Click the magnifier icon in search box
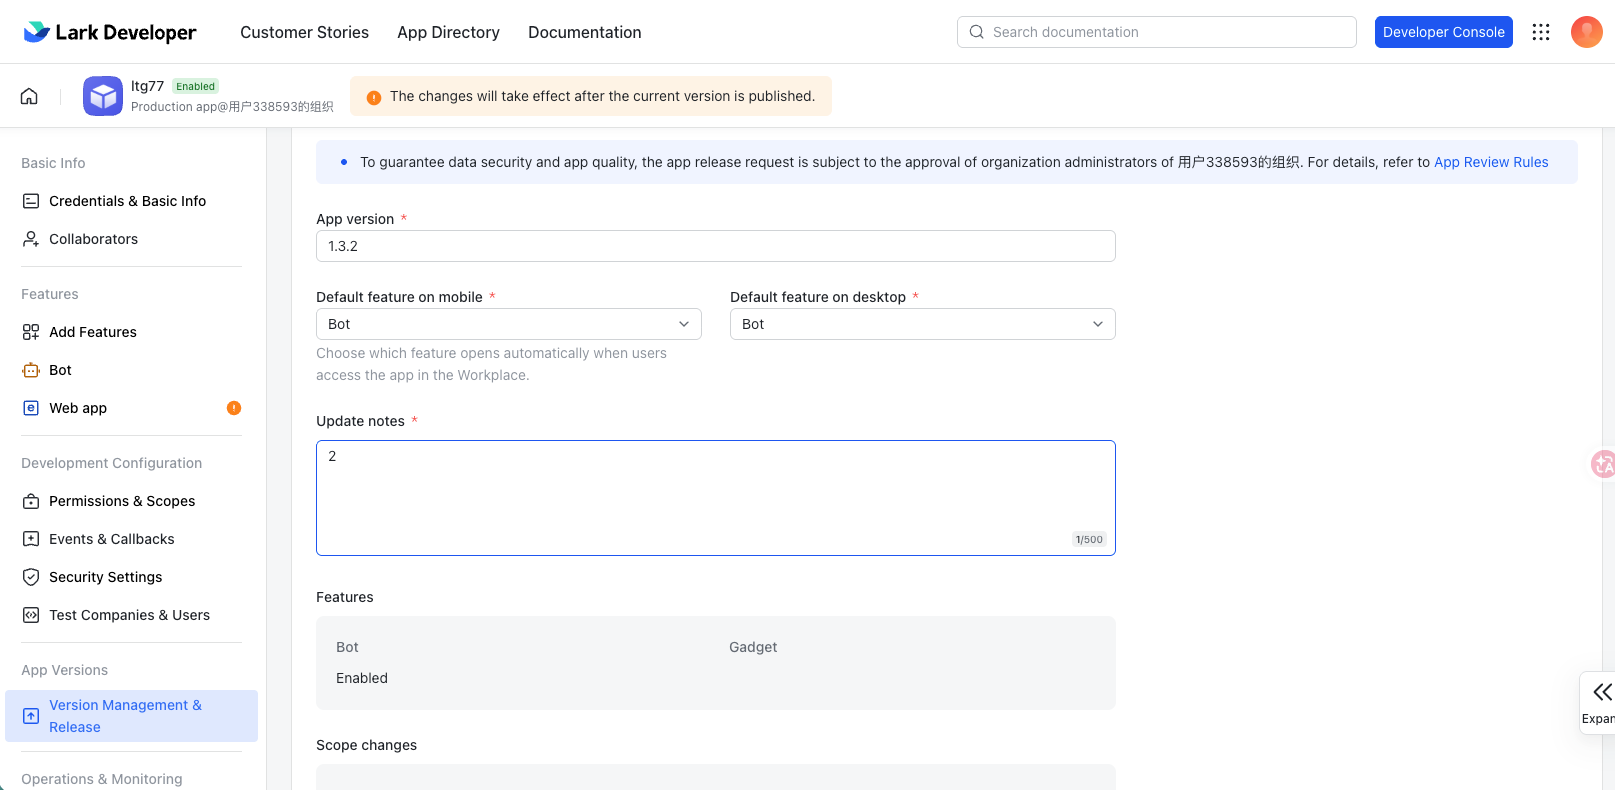This screenshot has width=1615, height=790. pos(977,32)
